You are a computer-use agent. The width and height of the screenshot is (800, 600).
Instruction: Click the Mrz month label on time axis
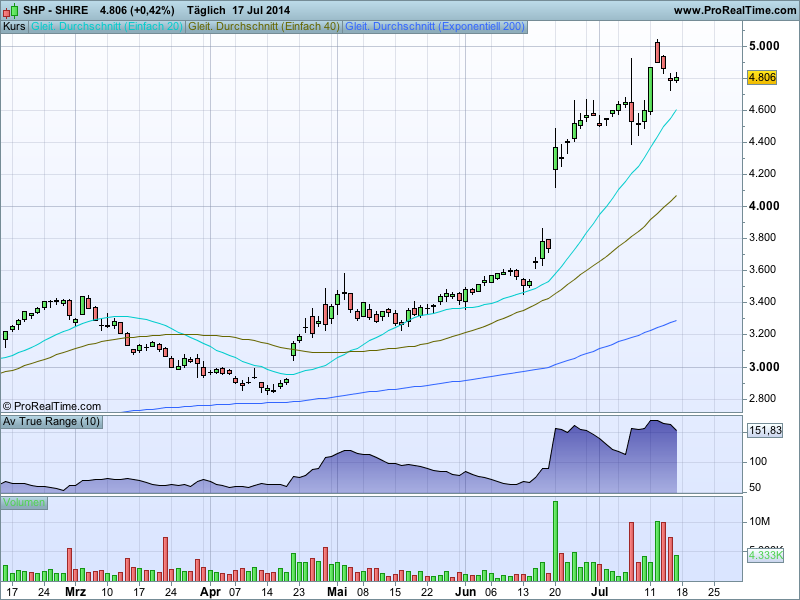76,592
